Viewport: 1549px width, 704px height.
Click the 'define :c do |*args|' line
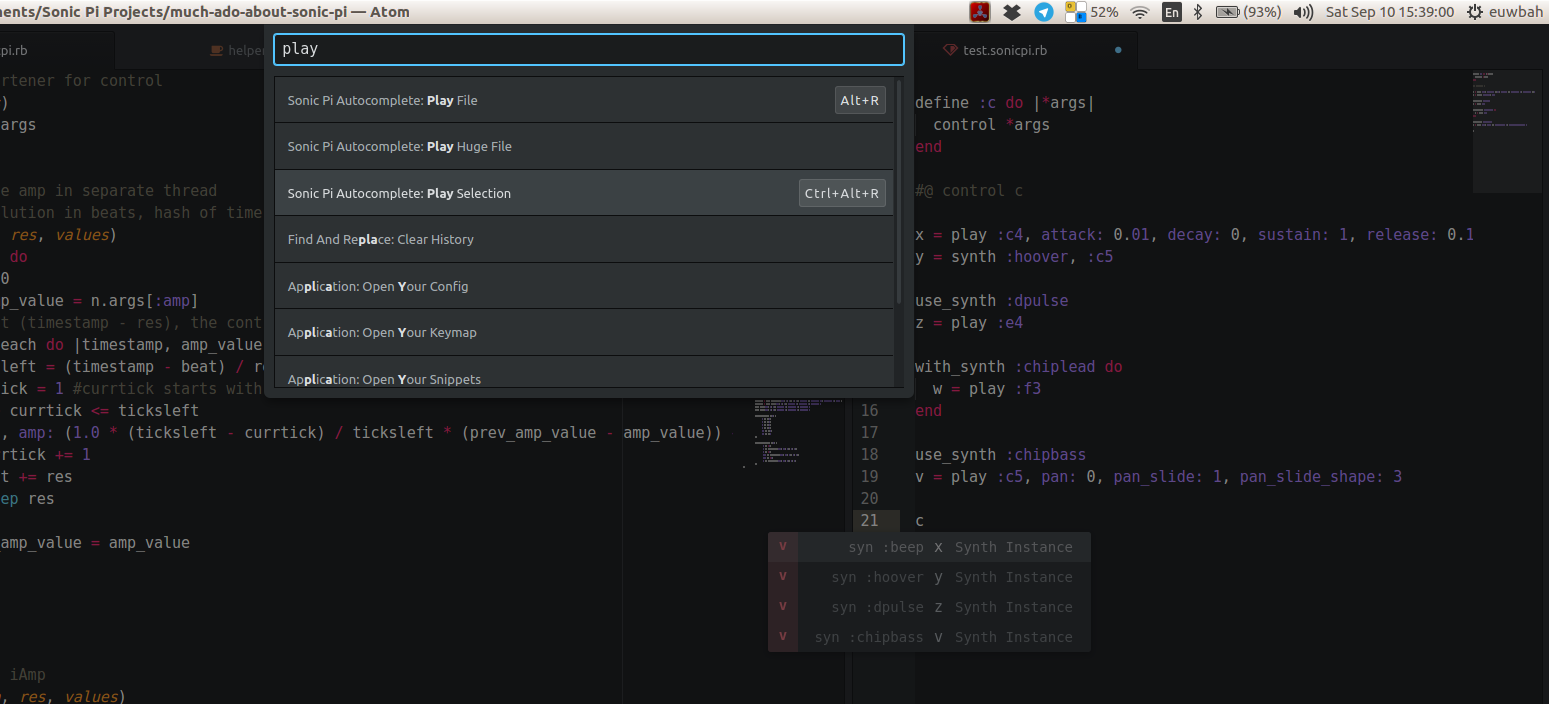coord(1005,102)
